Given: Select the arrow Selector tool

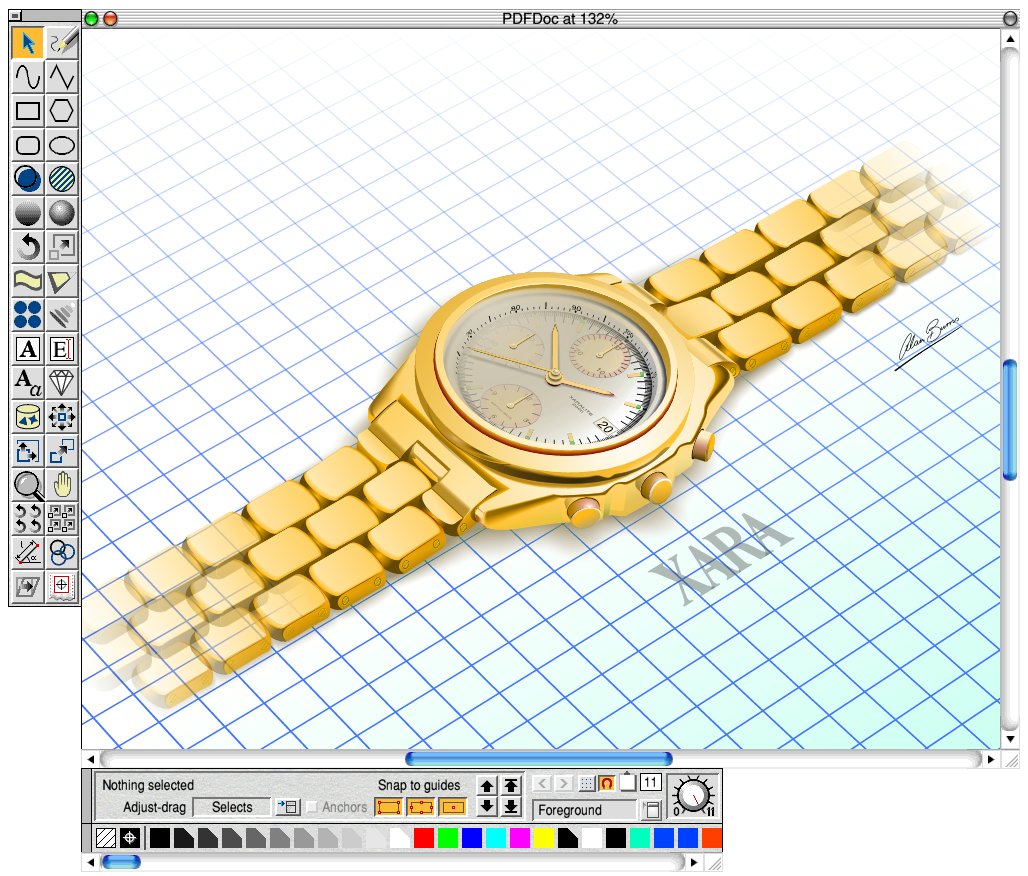Looking at the screenshot, I should pos(28,42).
